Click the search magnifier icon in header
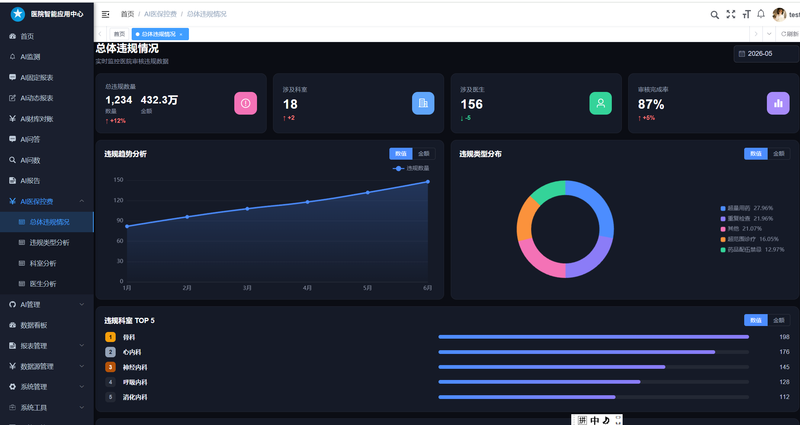800x425 pixels. (x=714, y=15)
